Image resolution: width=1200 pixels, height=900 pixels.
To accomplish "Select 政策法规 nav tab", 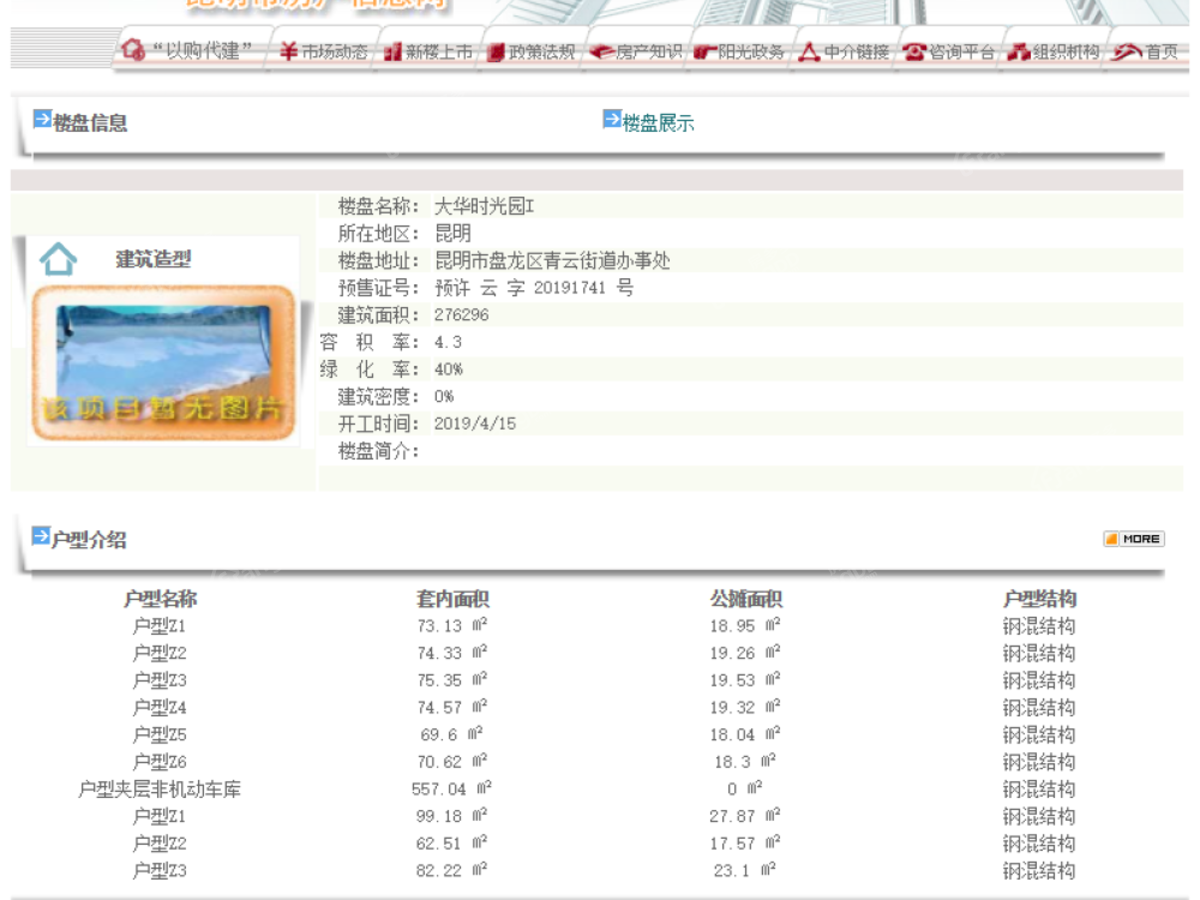I will pyautogui.click(x=532, y=52).
